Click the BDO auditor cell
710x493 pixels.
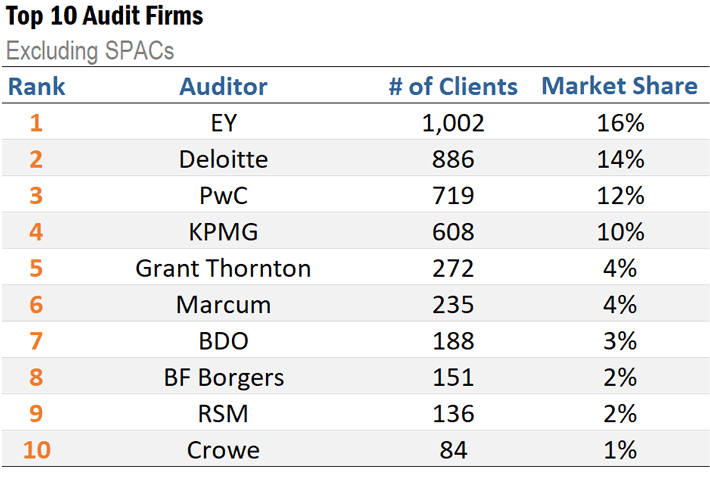(223, 341)
